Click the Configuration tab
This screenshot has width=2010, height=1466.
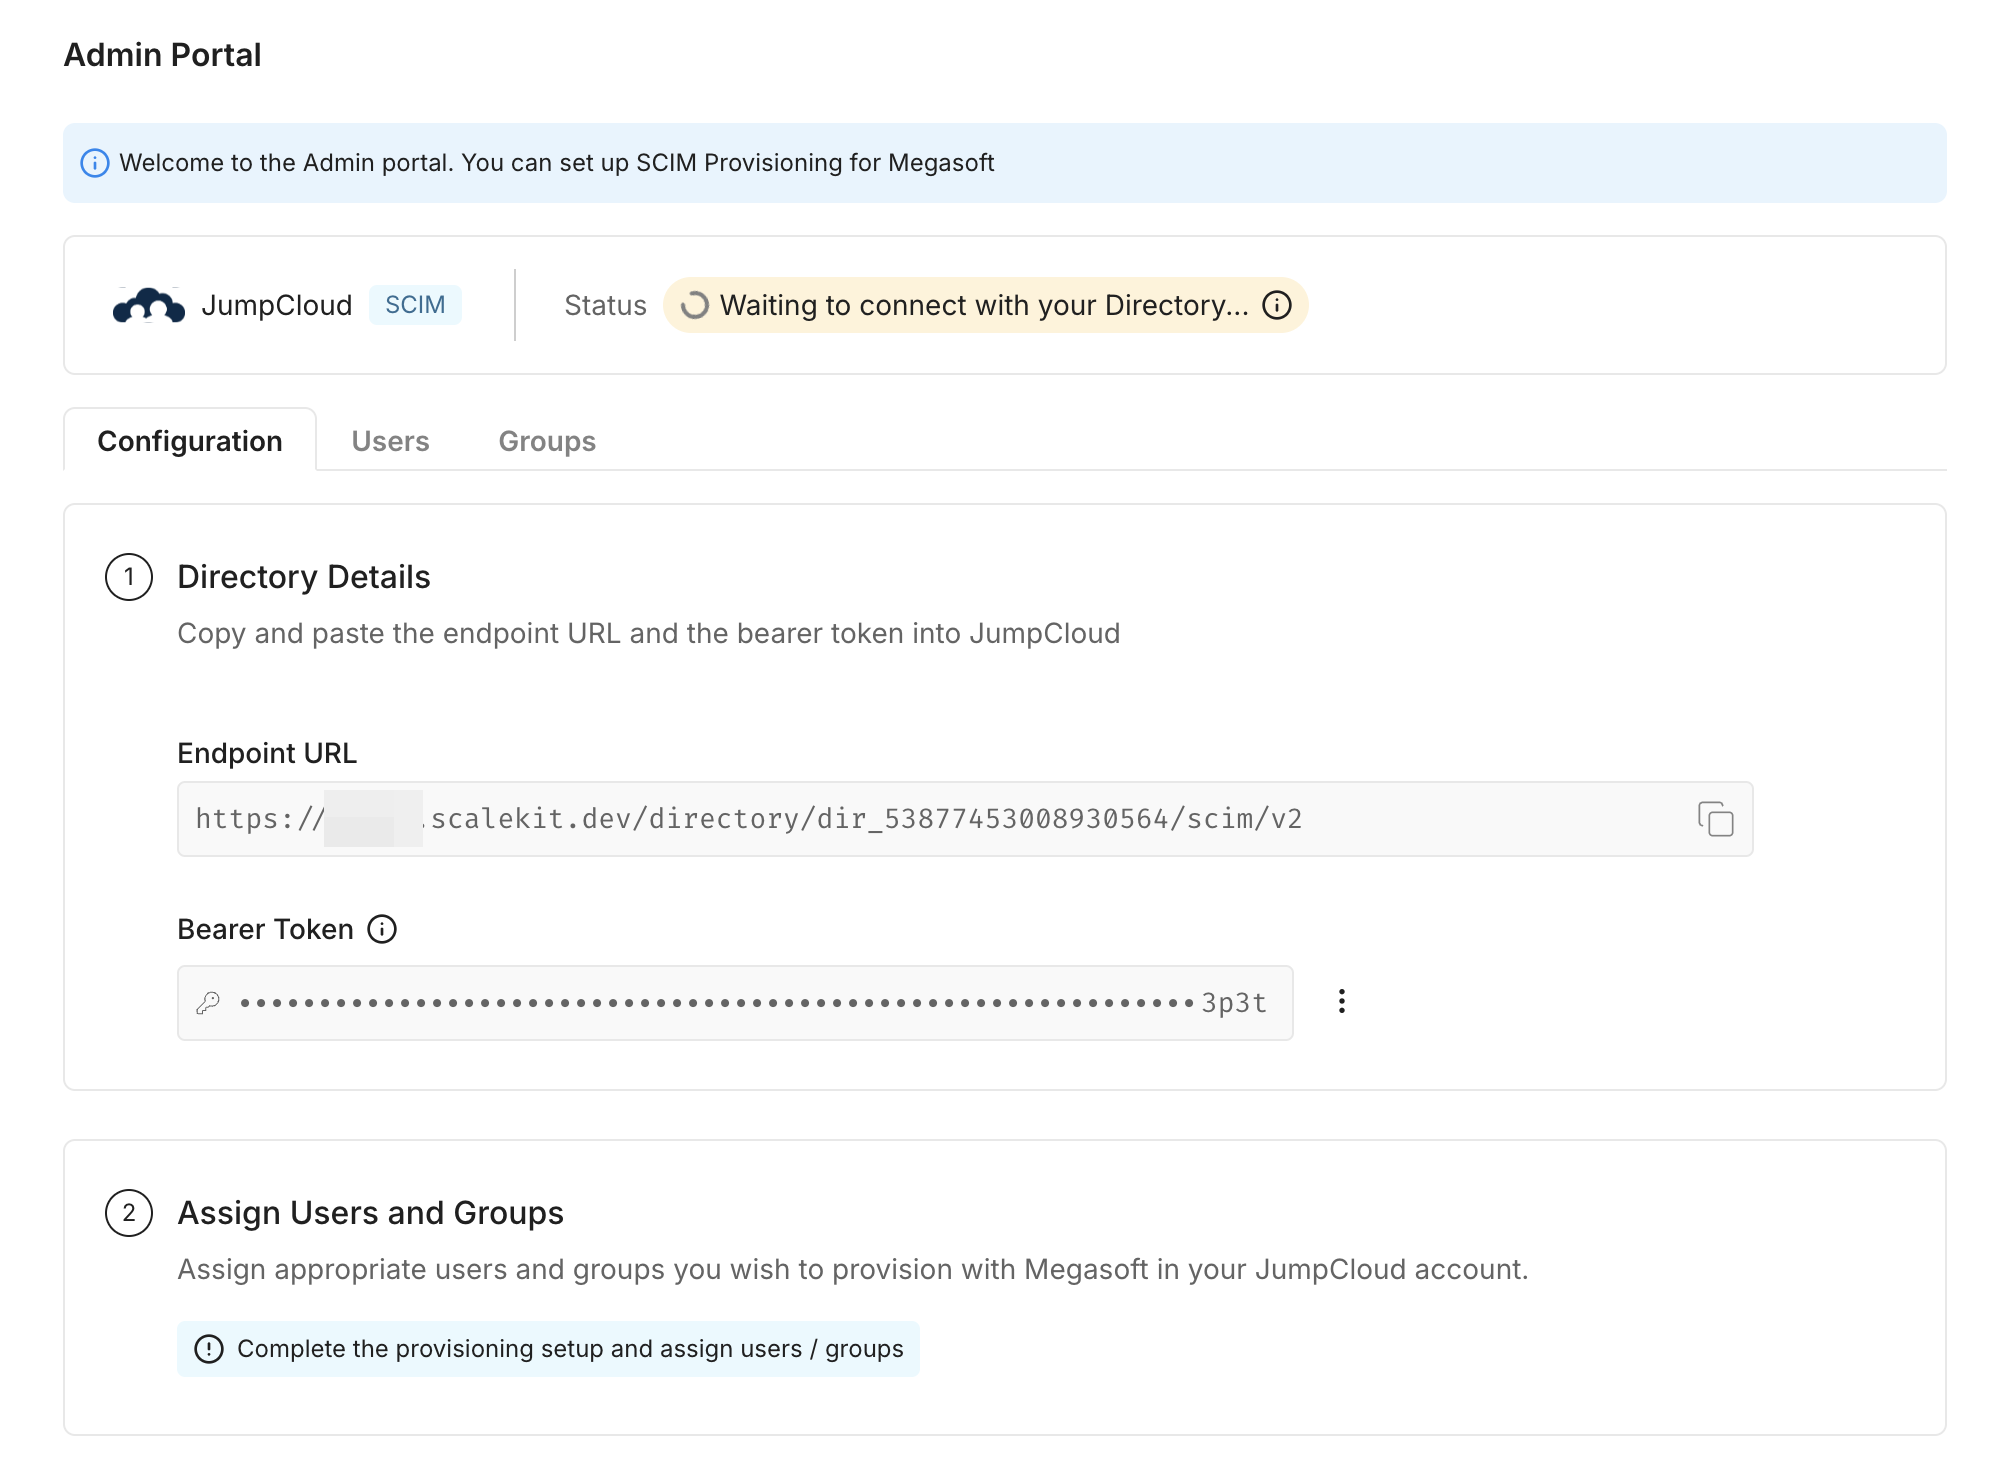pyautogui.click(x=190, y=440)
